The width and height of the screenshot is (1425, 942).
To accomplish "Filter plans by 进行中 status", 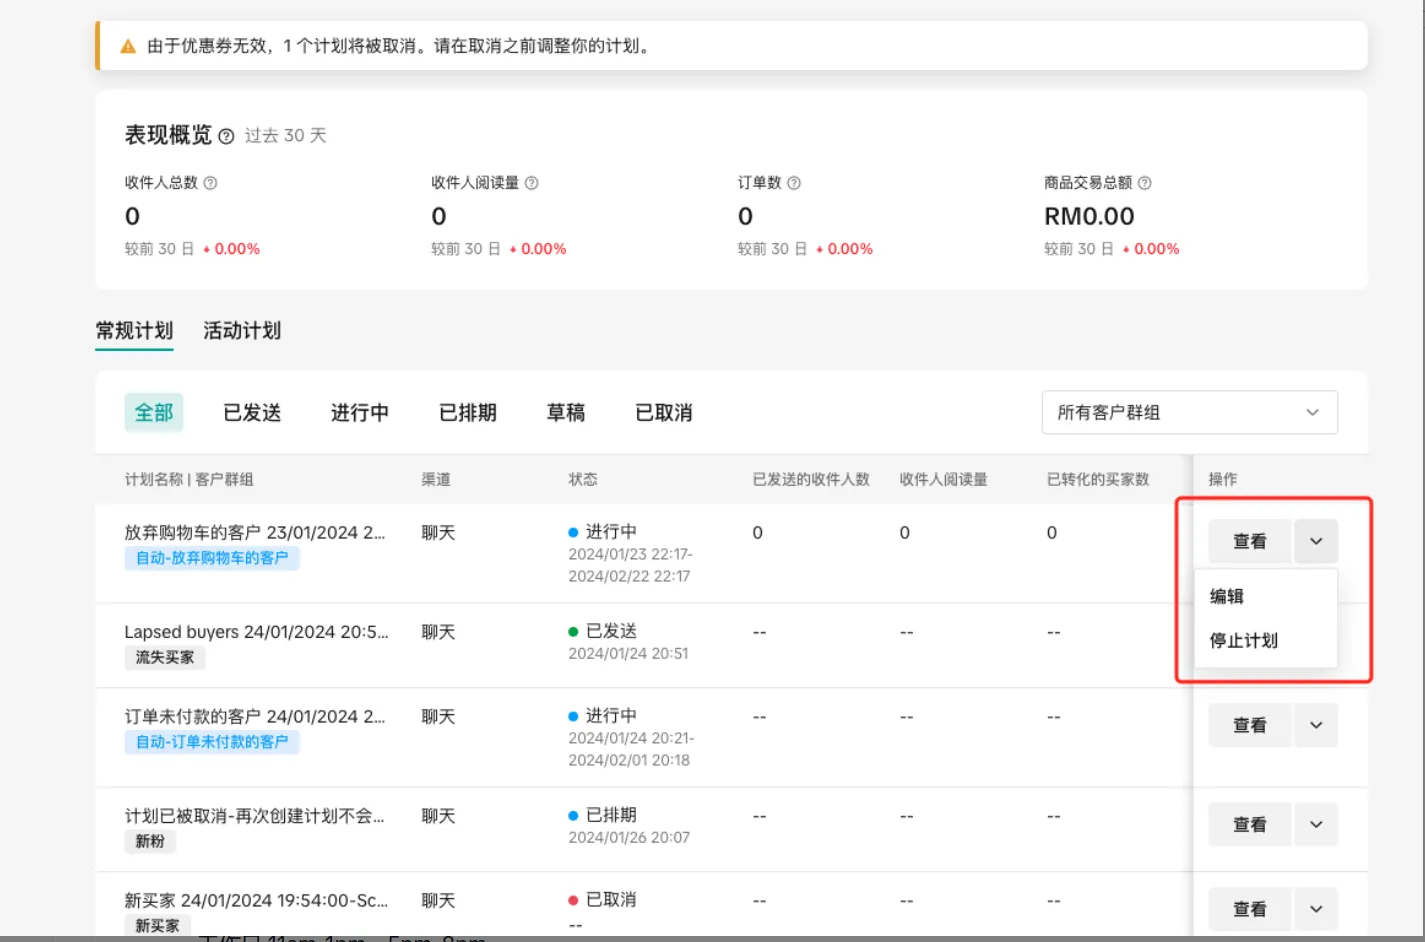I will click(360, 412).
